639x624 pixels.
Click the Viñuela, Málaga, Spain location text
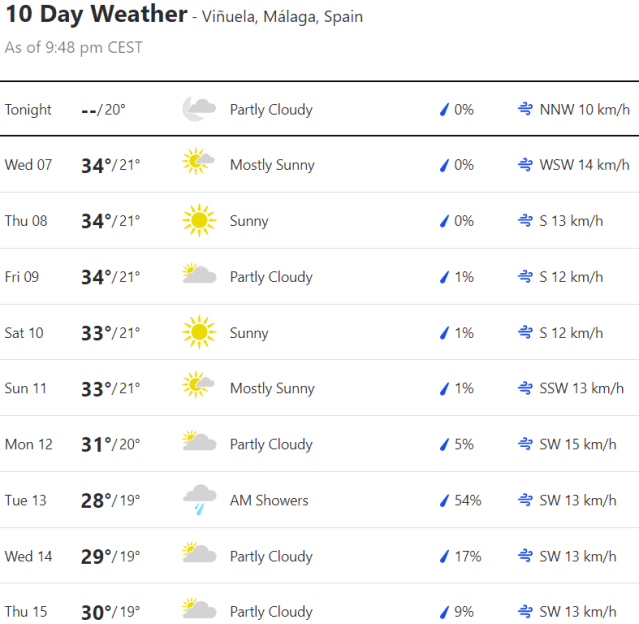tap(282, 17)
